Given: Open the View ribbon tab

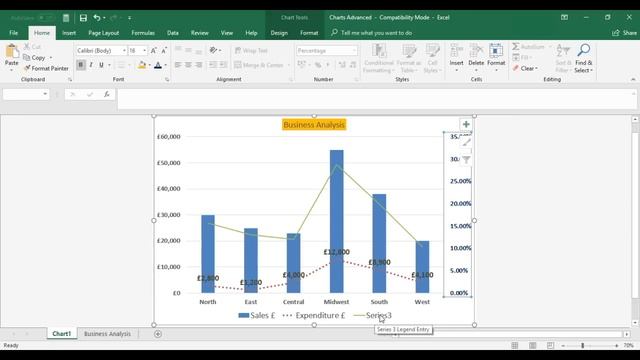Looking at the screenshot, I should point(227,33).
